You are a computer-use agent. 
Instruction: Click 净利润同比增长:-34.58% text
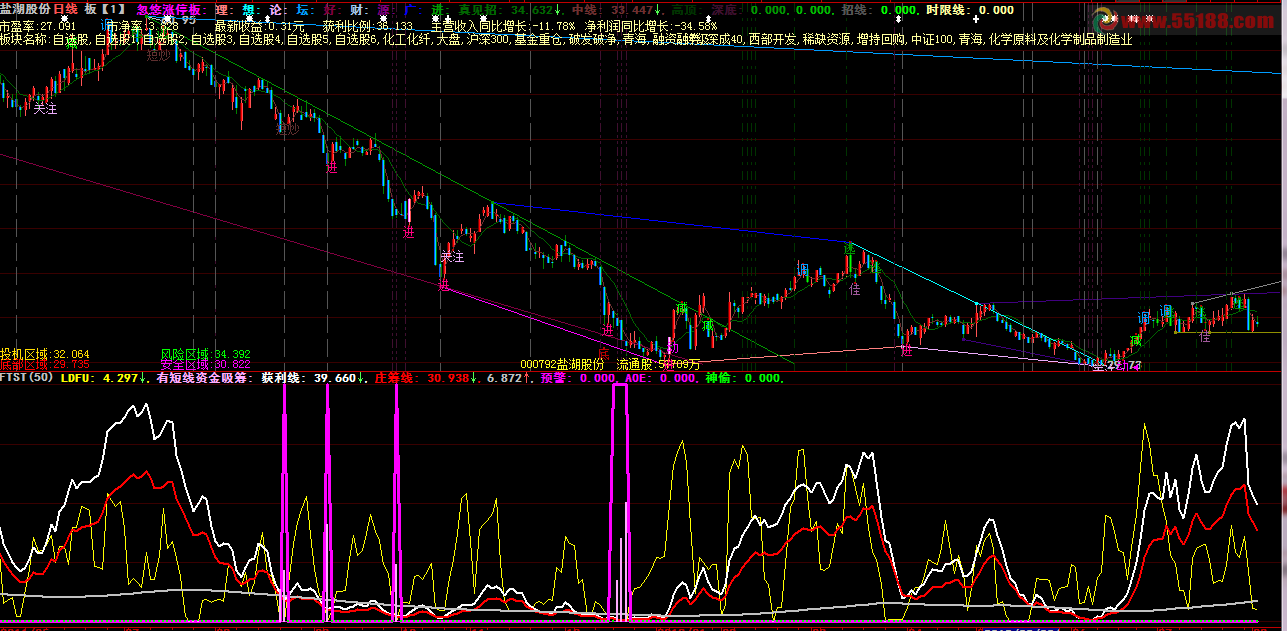pyautogui.click(x=651, y=25)
